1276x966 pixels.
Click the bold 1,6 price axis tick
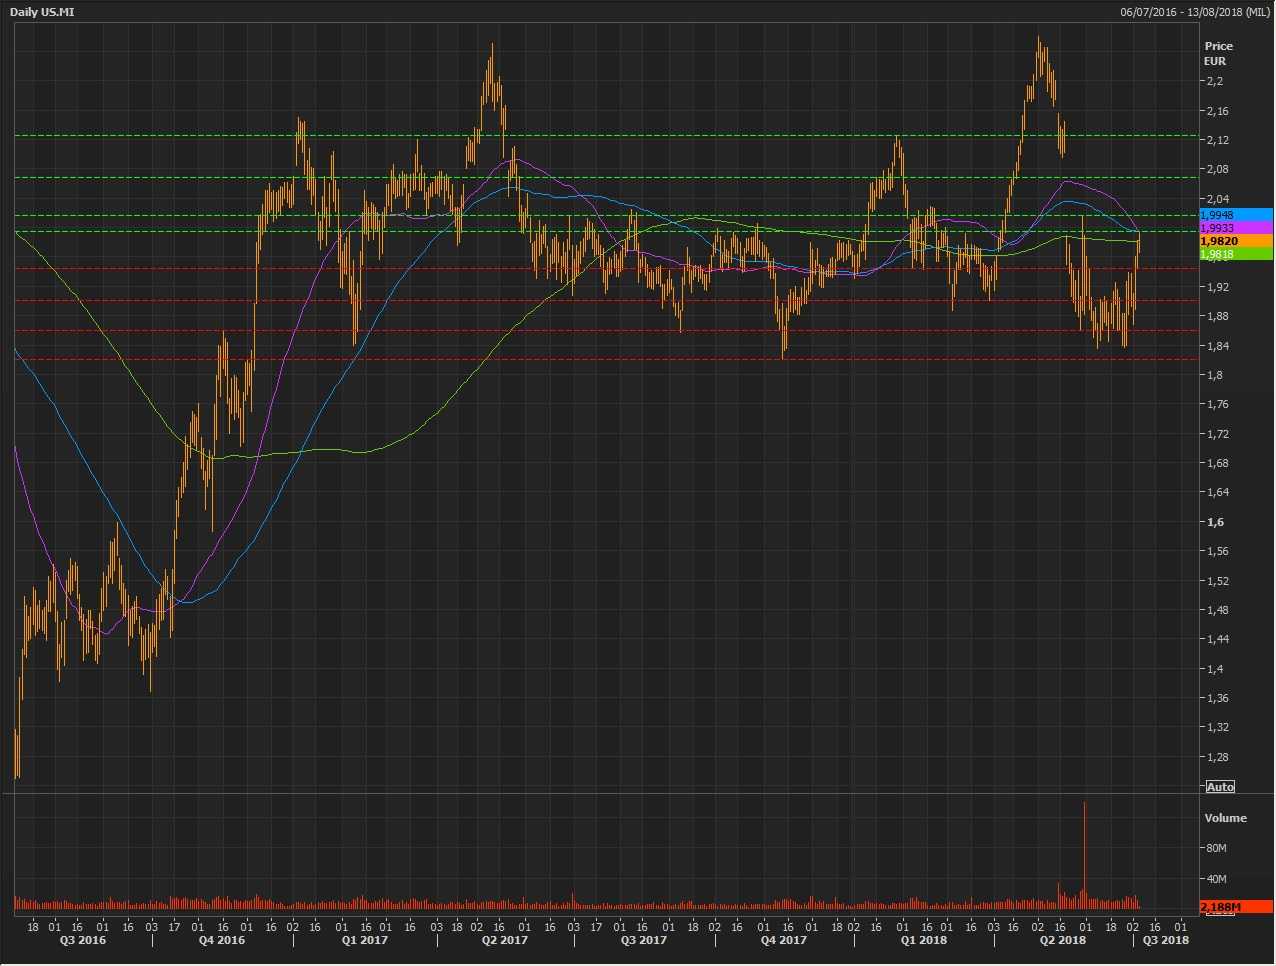point(1214,522)
